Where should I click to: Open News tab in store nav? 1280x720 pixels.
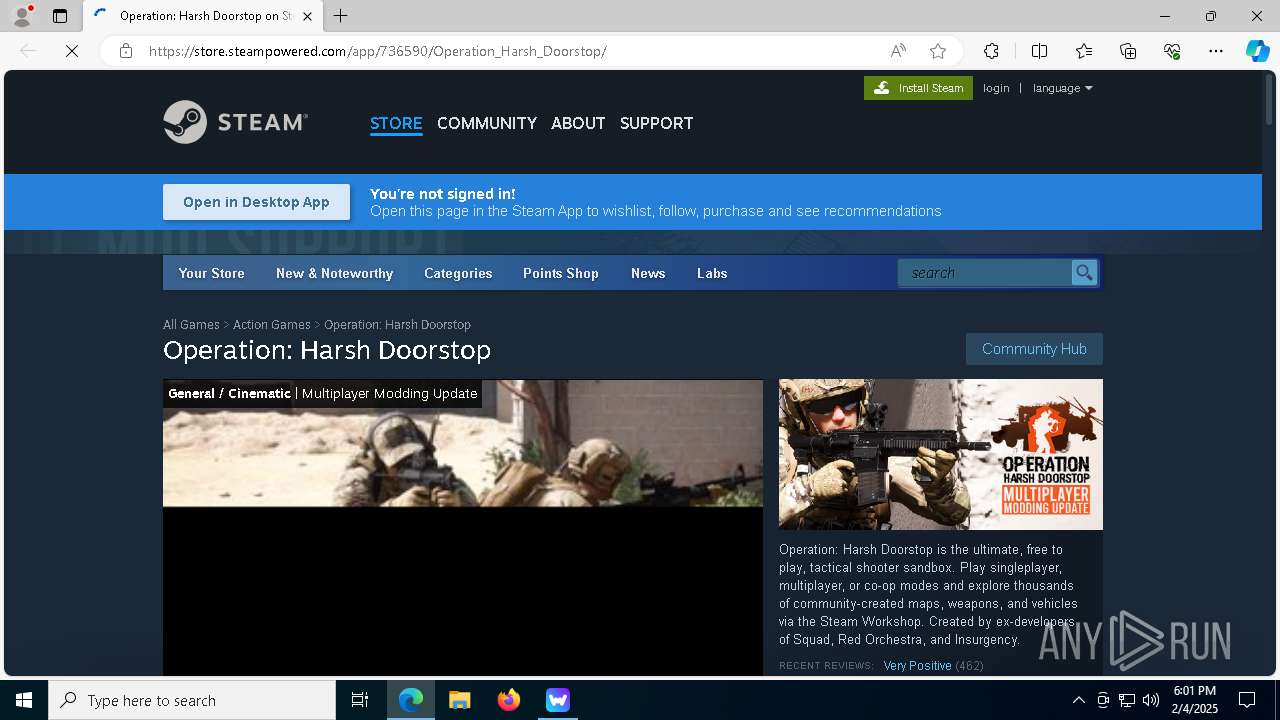[648, 273]
